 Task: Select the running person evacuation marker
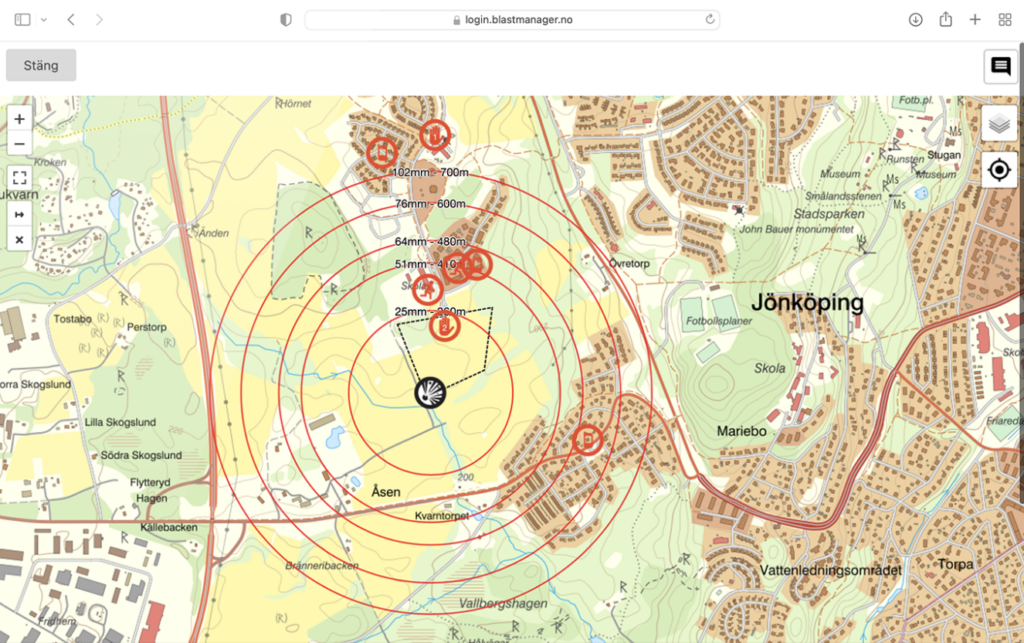coord(427,290)
